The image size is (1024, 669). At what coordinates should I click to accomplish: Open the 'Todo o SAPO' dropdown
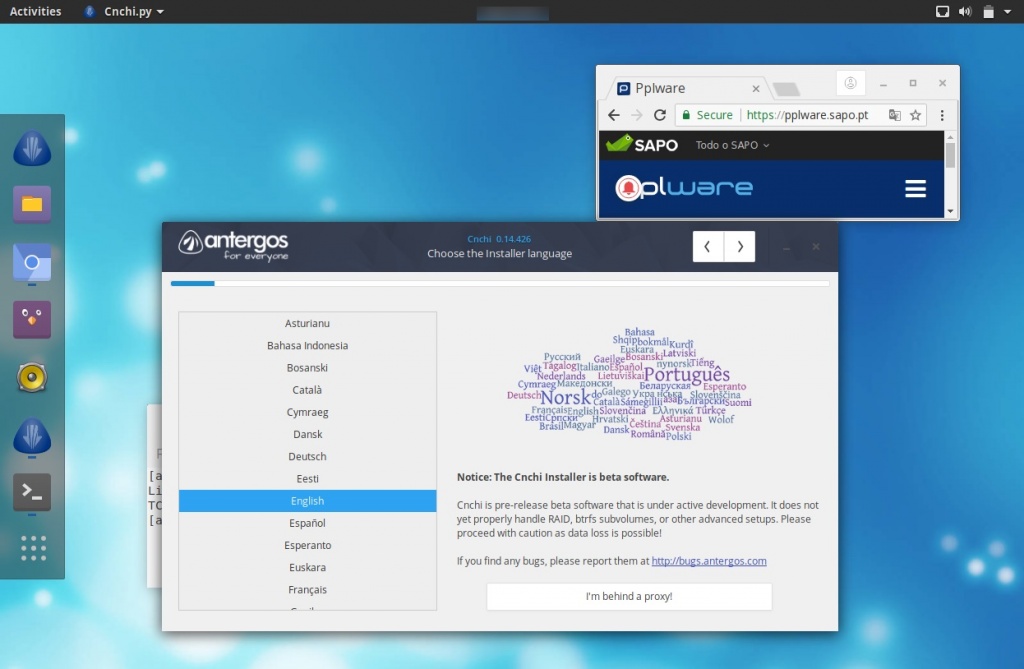pos(729,145)
